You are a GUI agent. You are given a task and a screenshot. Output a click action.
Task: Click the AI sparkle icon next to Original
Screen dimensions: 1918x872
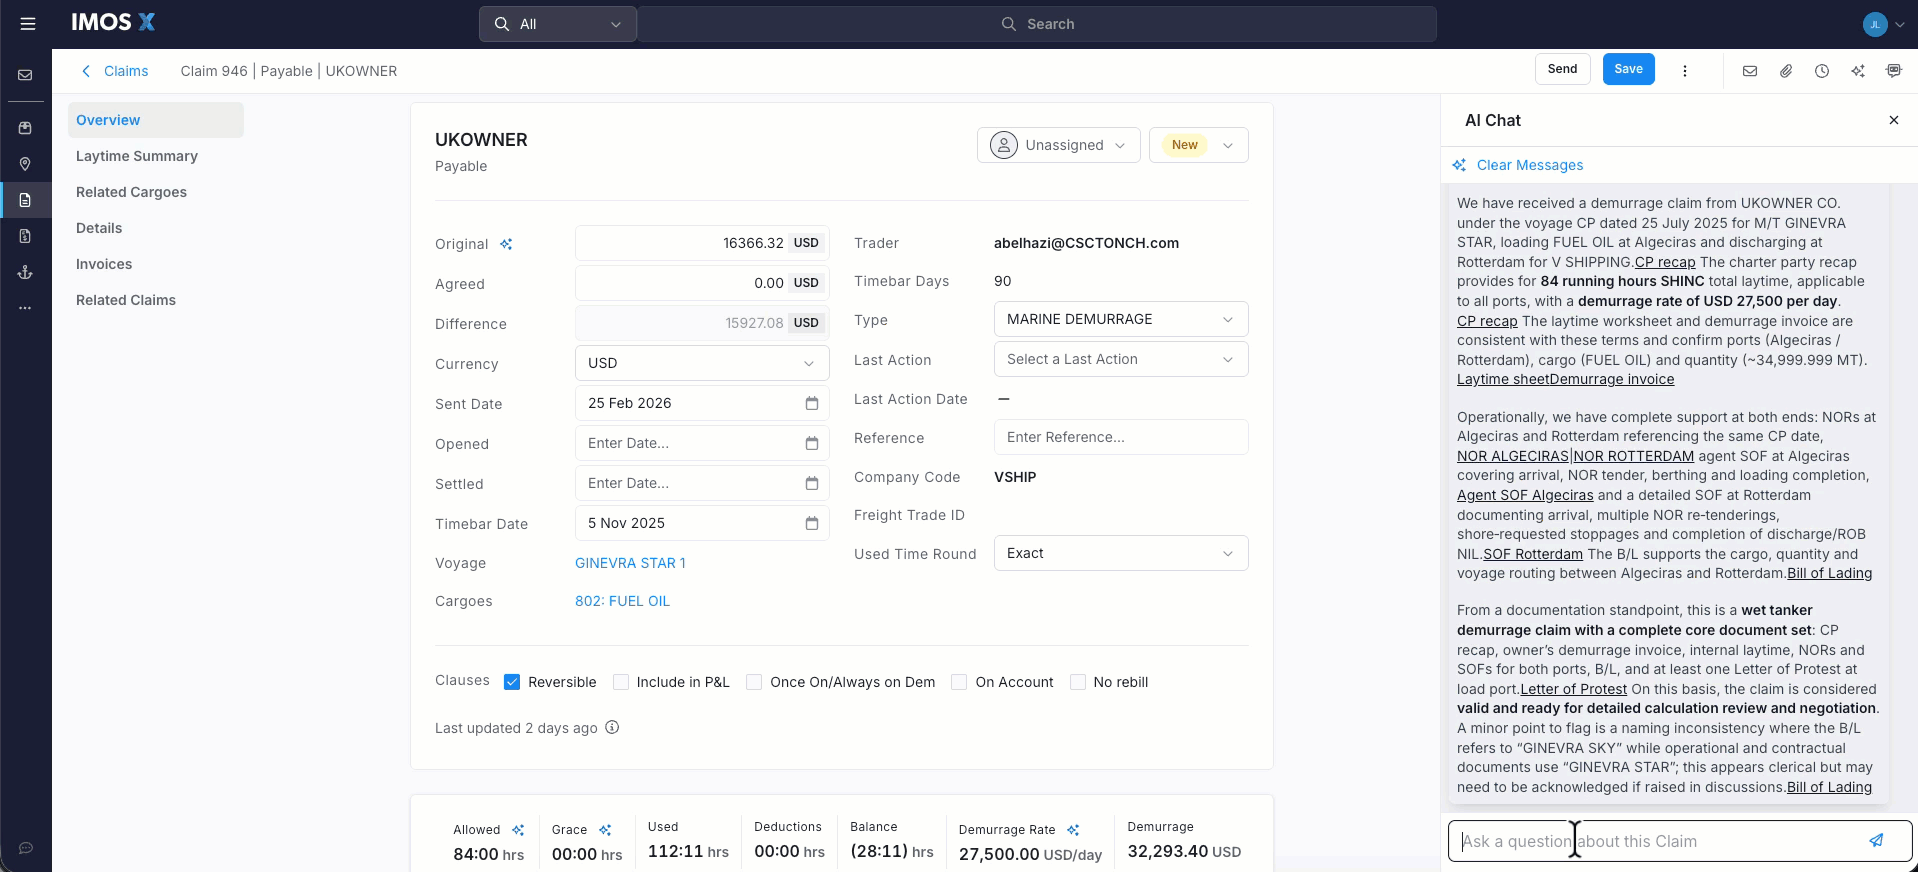pyautogui.click(x=506, y=244)
